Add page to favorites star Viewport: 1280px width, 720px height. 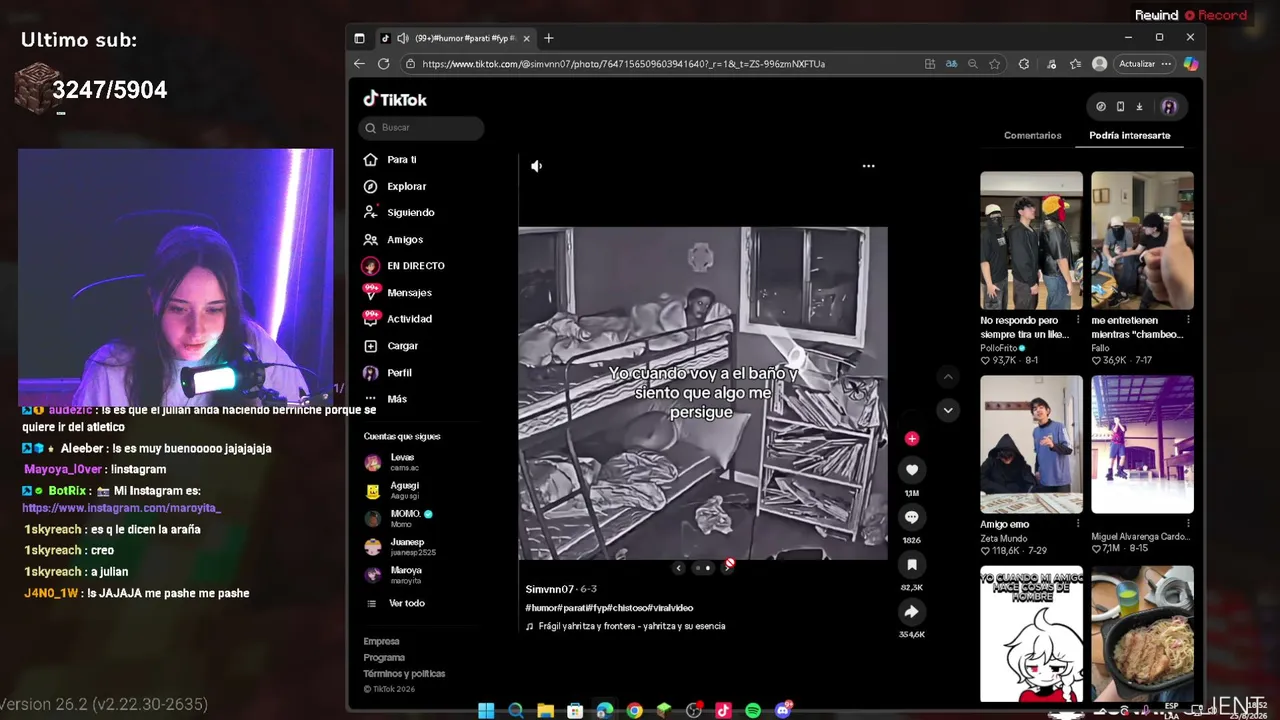tap(994, 64)
